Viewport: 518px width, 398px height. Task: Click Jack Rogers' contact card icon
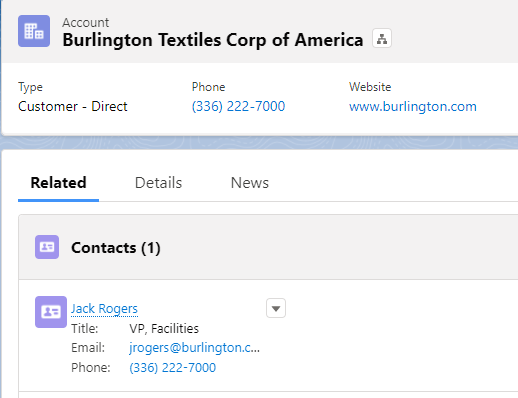point(51,312)
